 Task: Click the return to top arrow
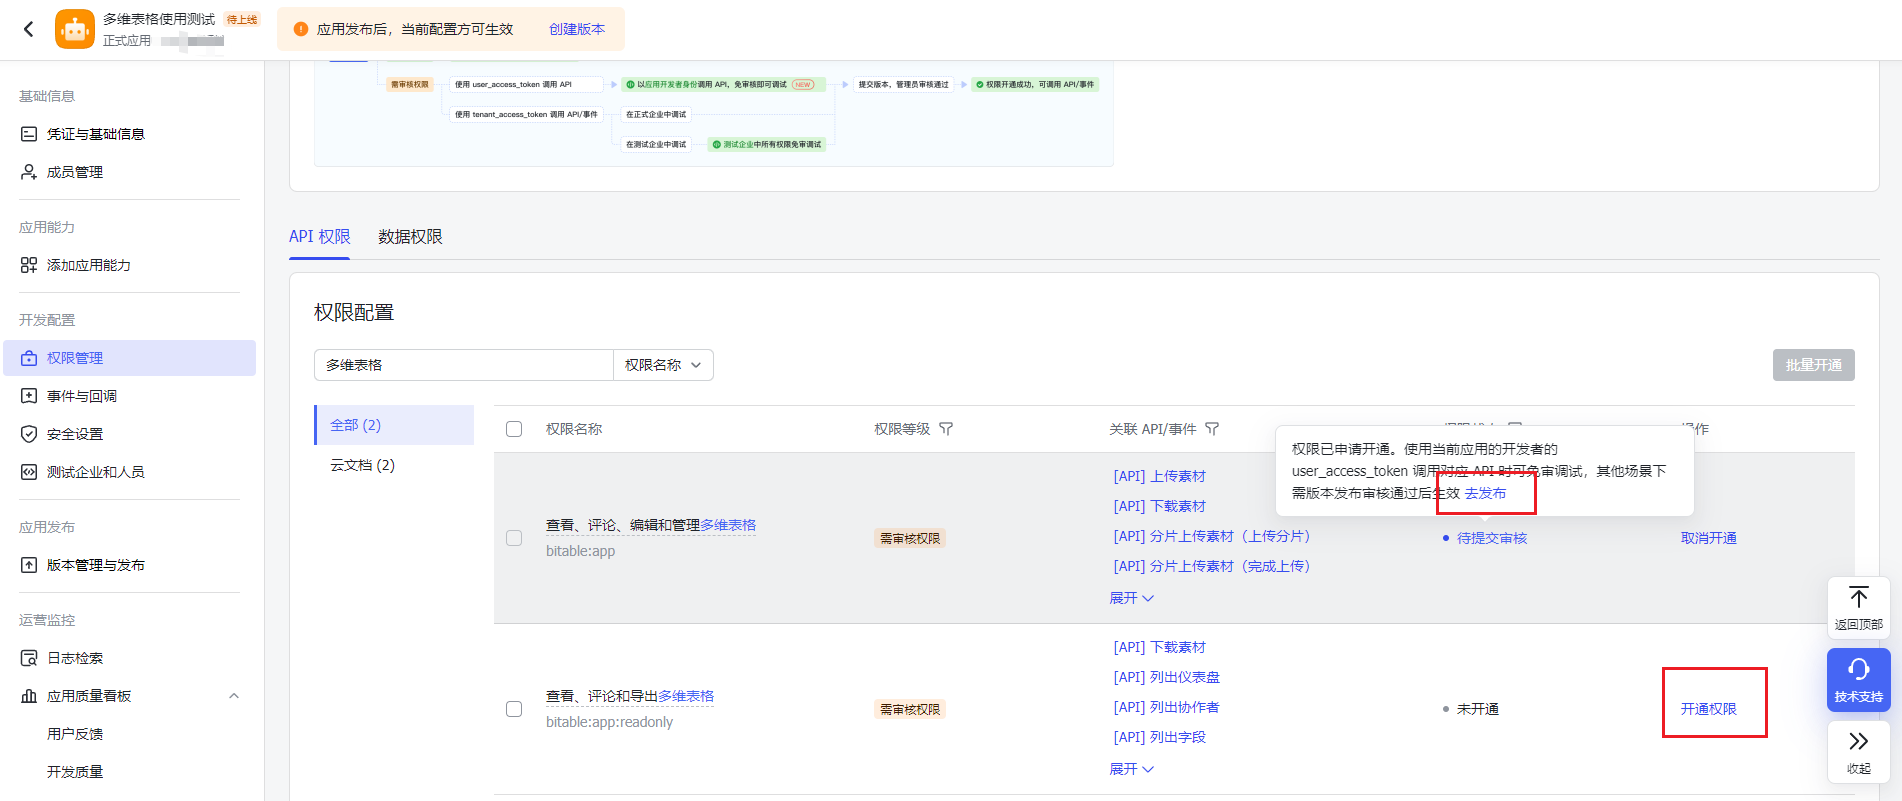(1858, 607)
